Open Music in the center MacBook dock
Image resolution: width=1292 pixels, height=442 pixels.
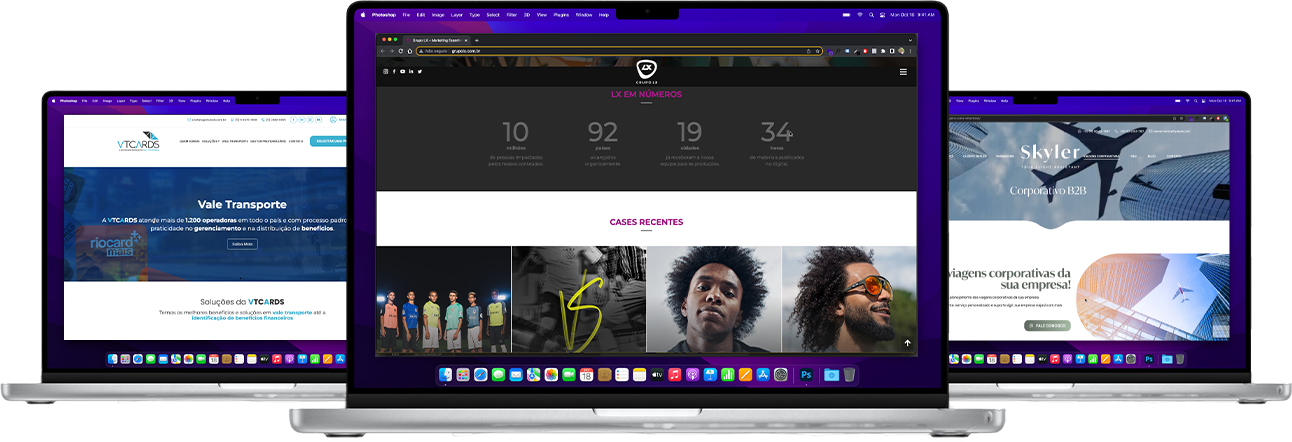tap(675, 375)
